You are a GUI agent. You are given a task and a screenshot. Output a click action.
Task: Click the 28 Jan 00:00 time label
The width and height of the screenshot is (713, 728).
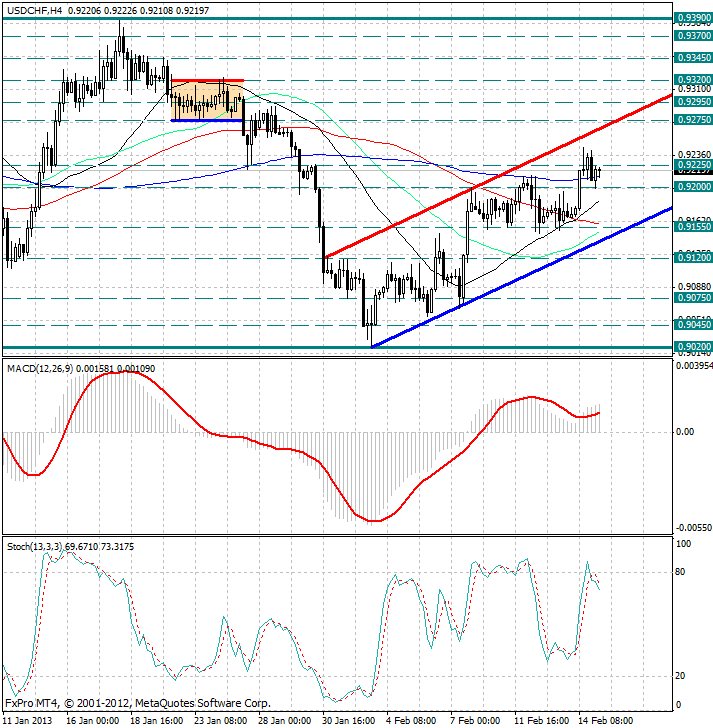(x=285, y=721)
